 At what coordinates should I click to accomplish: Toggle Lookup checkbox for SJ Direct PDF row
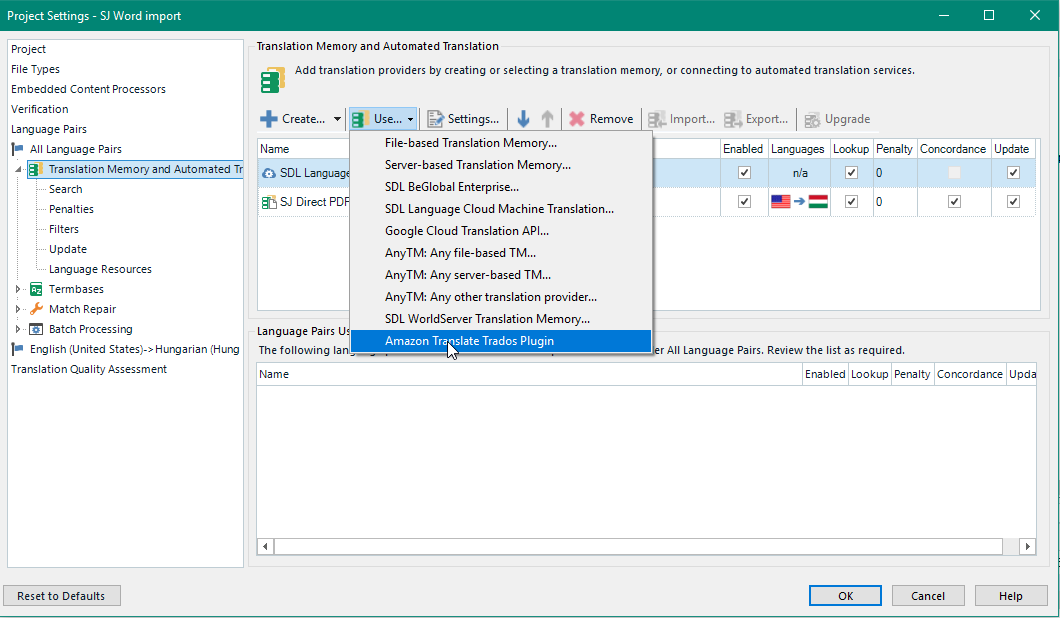coord(851,201)
